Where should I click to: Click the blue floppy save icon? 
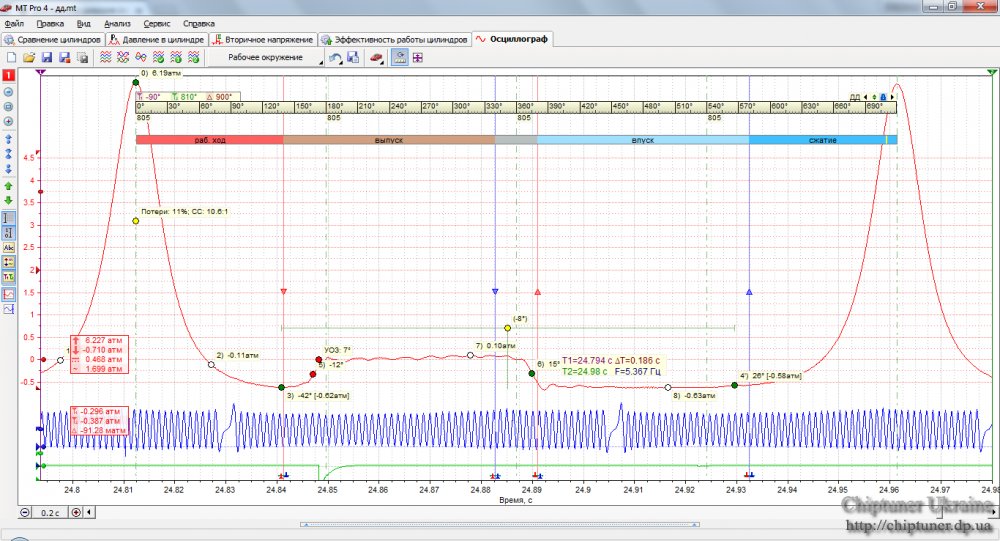(x=47, y=57)
